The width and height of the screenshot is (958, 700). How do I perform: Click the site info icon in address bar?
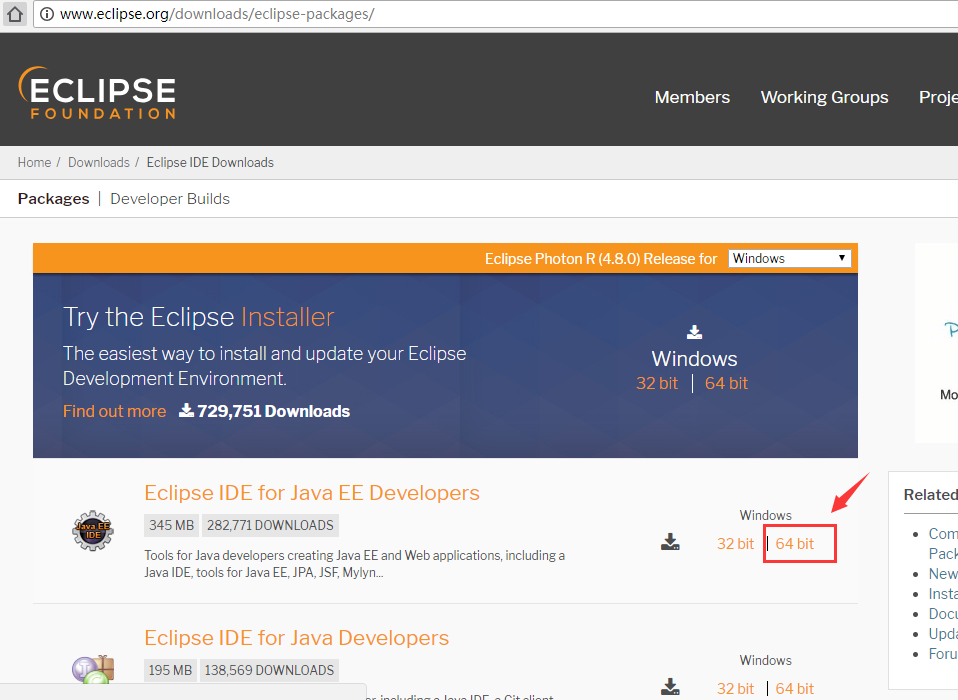[x=46, y=14]
